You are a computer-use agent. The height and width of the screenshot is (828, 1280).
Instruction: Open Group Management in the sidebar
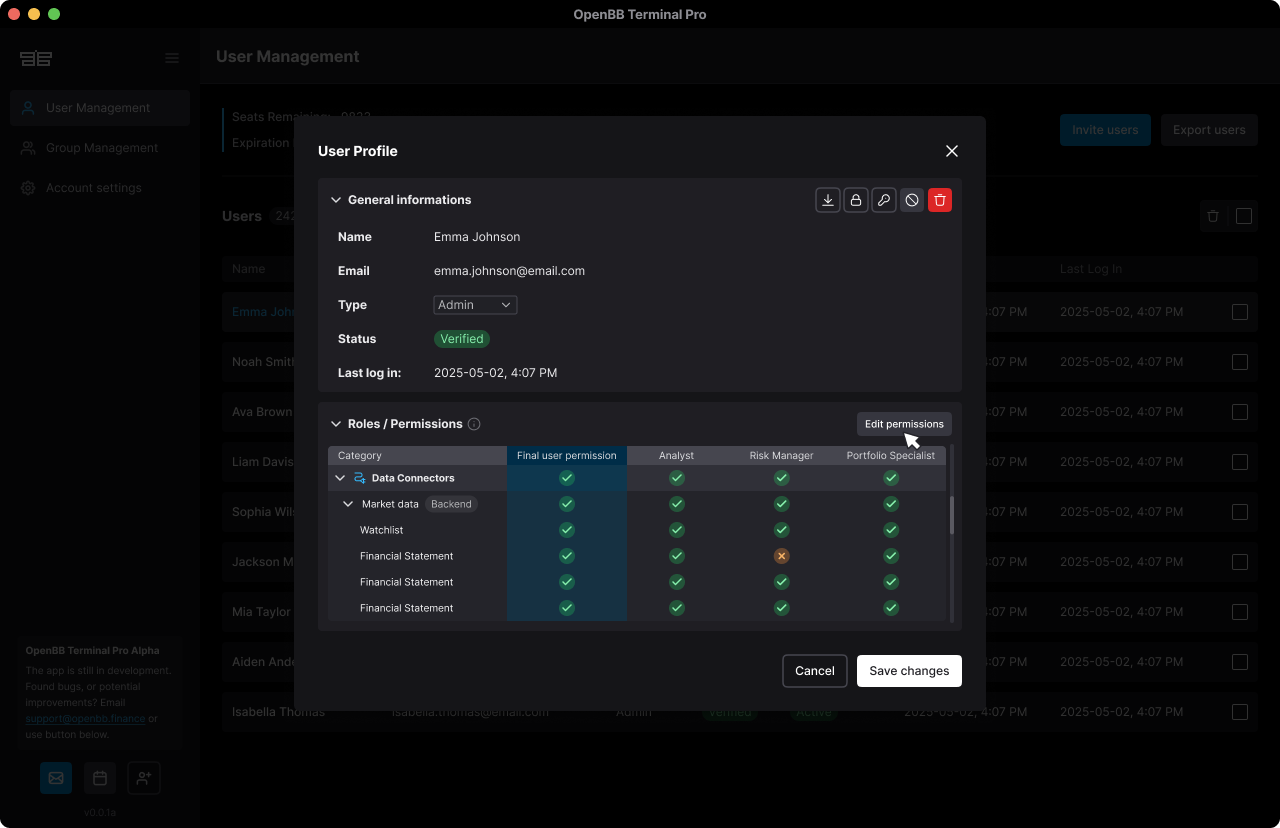[x=100, y=148]
